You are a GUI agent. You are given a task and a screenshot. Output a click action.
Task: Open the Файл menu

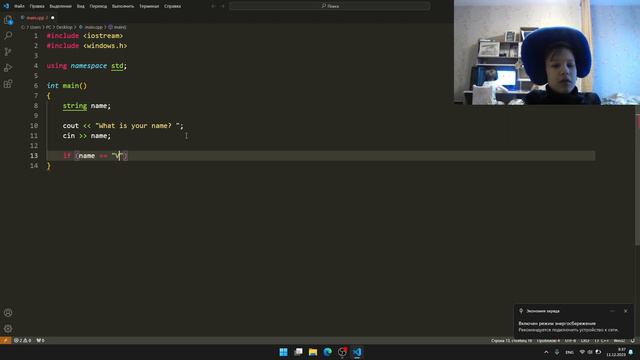(19, 6)
